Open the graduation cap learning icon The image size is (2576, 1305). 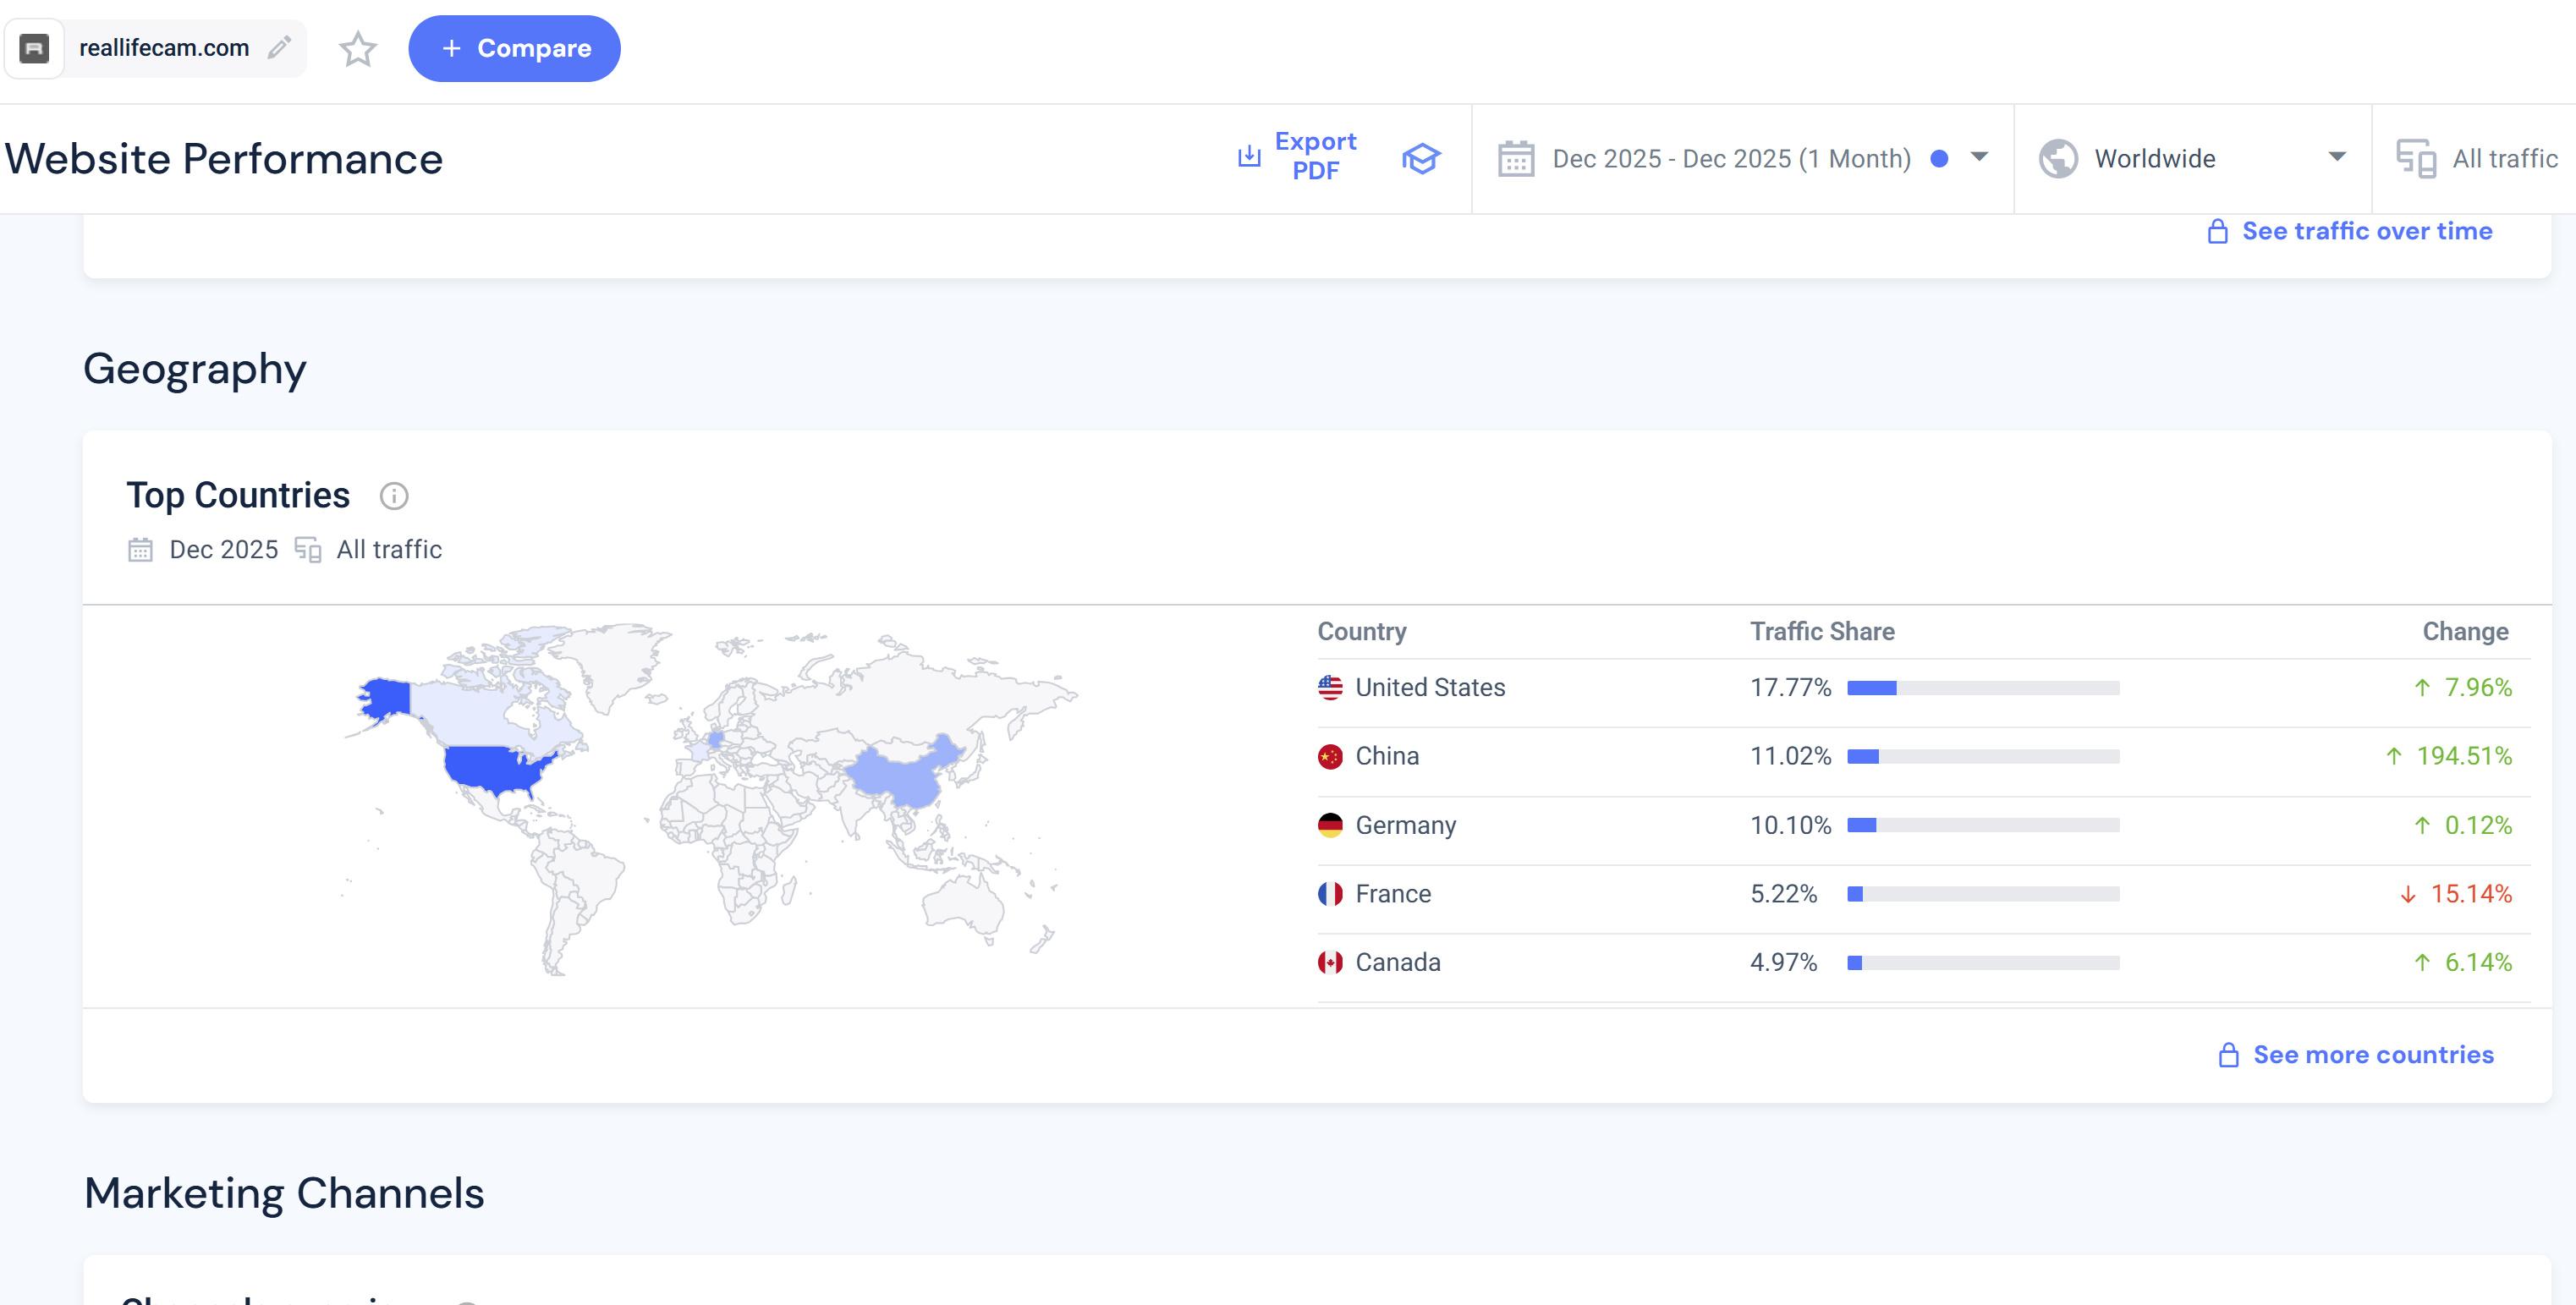(x=1420, y=158)
